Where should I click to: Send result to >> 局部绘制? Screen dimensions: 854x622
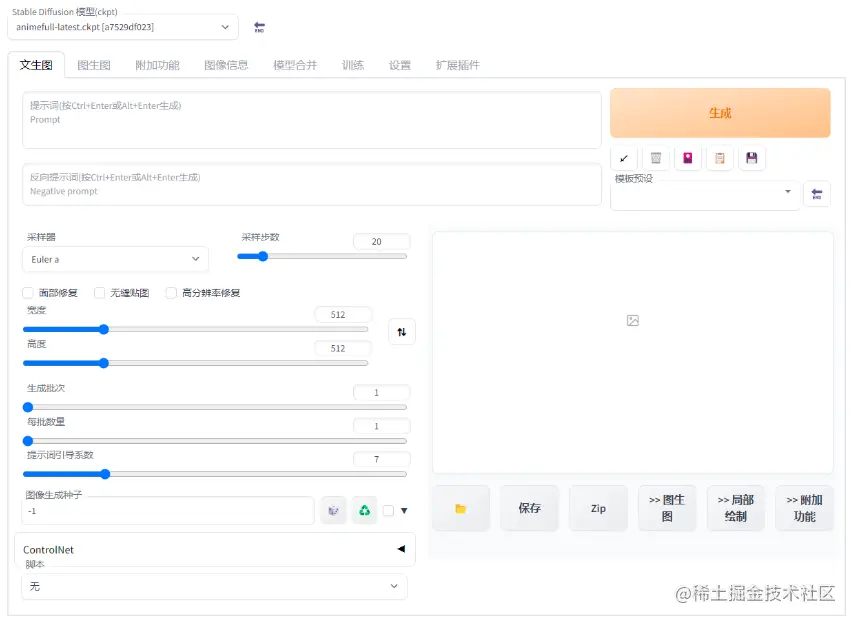click(736, 508)
